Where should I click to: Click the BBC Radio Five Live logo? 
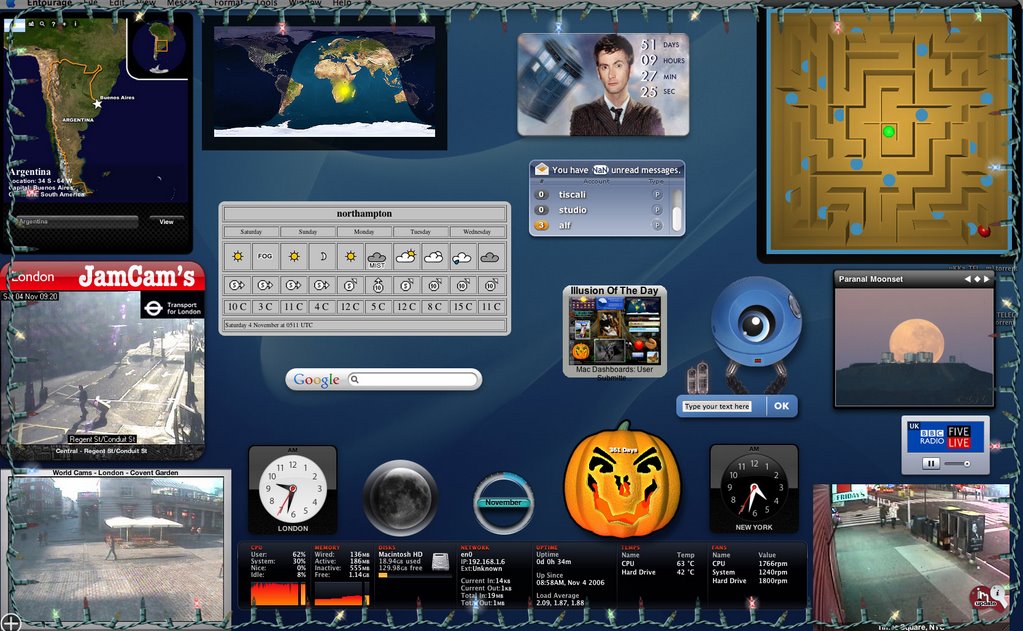943,437
